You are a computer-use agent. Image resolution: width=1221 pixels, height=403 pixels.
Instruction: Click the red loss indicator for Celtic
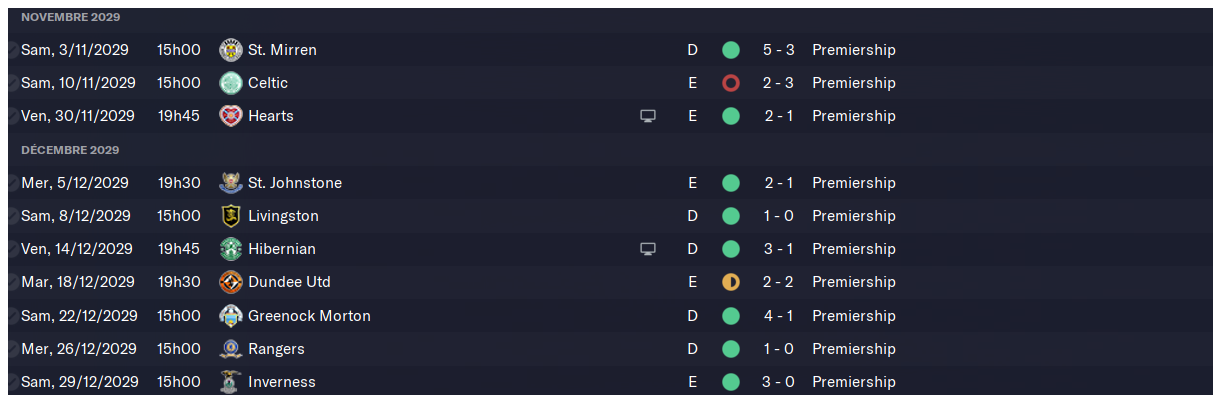(x=730, y=83)
